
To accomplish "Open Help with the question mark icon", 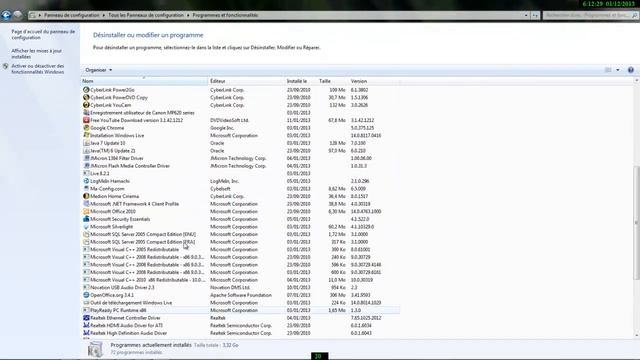I will point(631,70).
